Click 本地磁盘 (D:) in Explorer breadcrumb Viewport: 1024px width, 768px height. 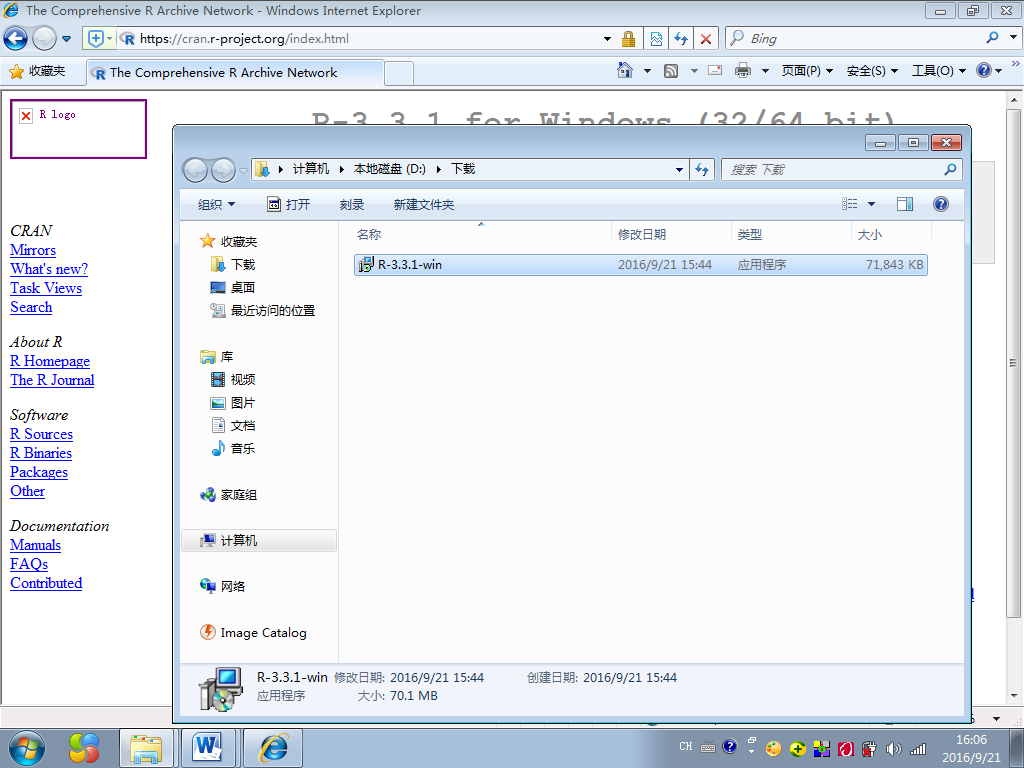pyautogui.click(x=389, y=169)
